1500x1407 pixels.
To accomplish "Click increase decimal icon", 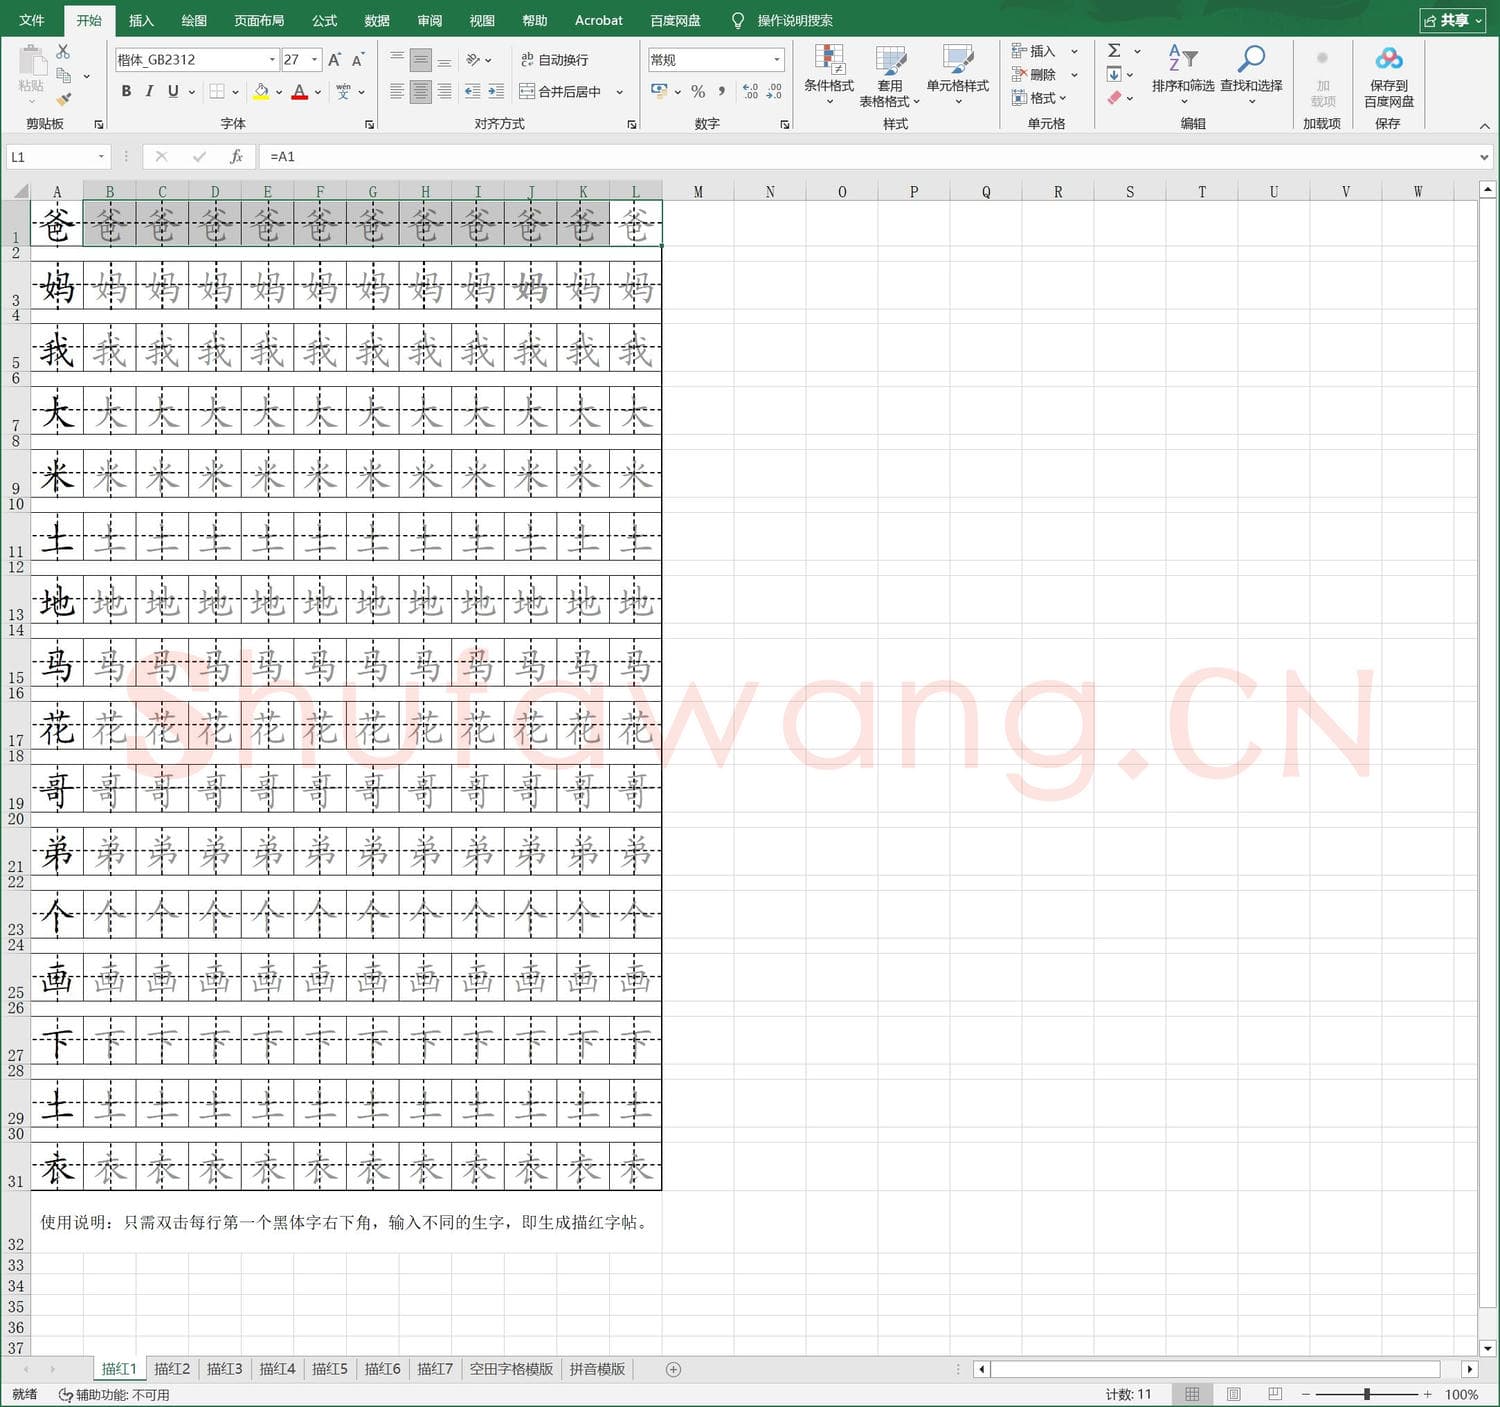I will tap(750, 91).
